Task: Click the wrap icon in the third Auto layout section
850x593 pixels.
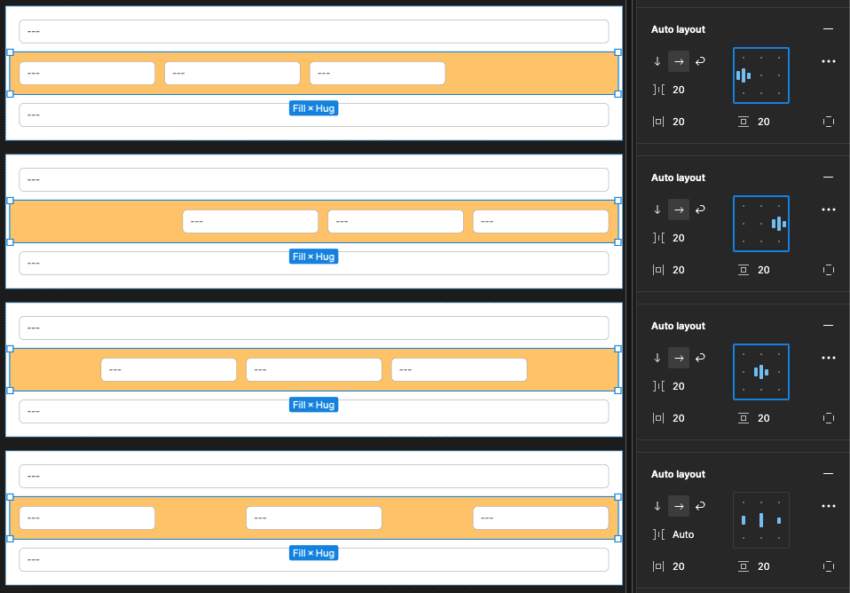Action: (699, 357)
